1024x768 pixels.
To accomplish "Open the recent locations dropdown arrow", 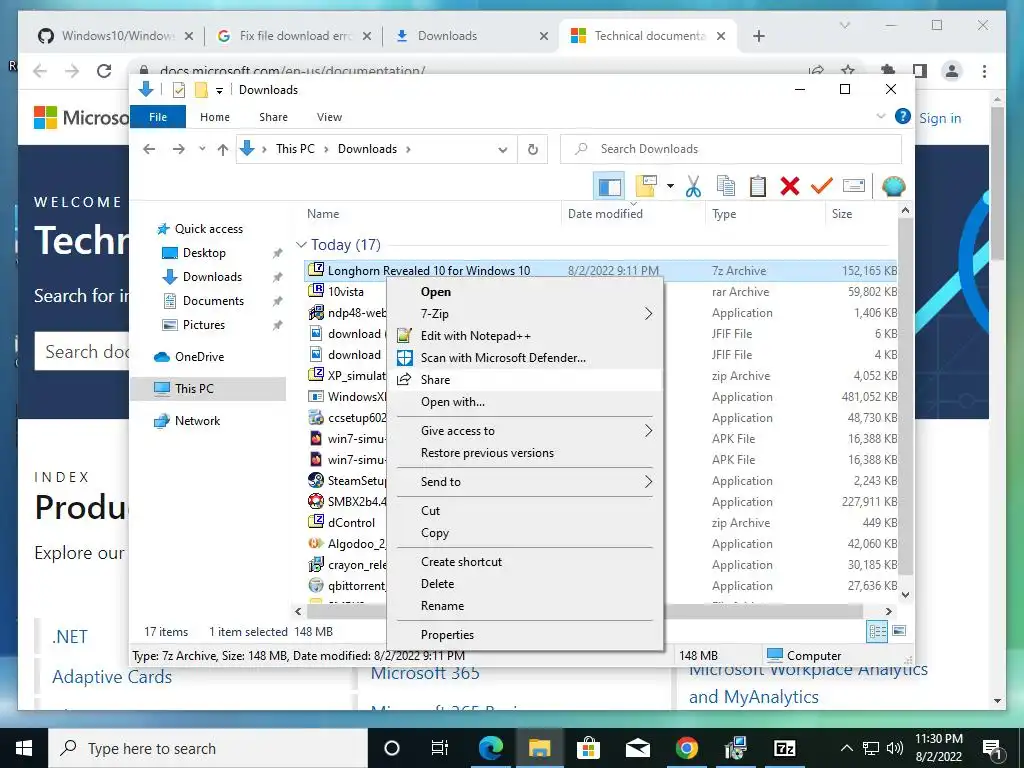I will pos(202,149).
